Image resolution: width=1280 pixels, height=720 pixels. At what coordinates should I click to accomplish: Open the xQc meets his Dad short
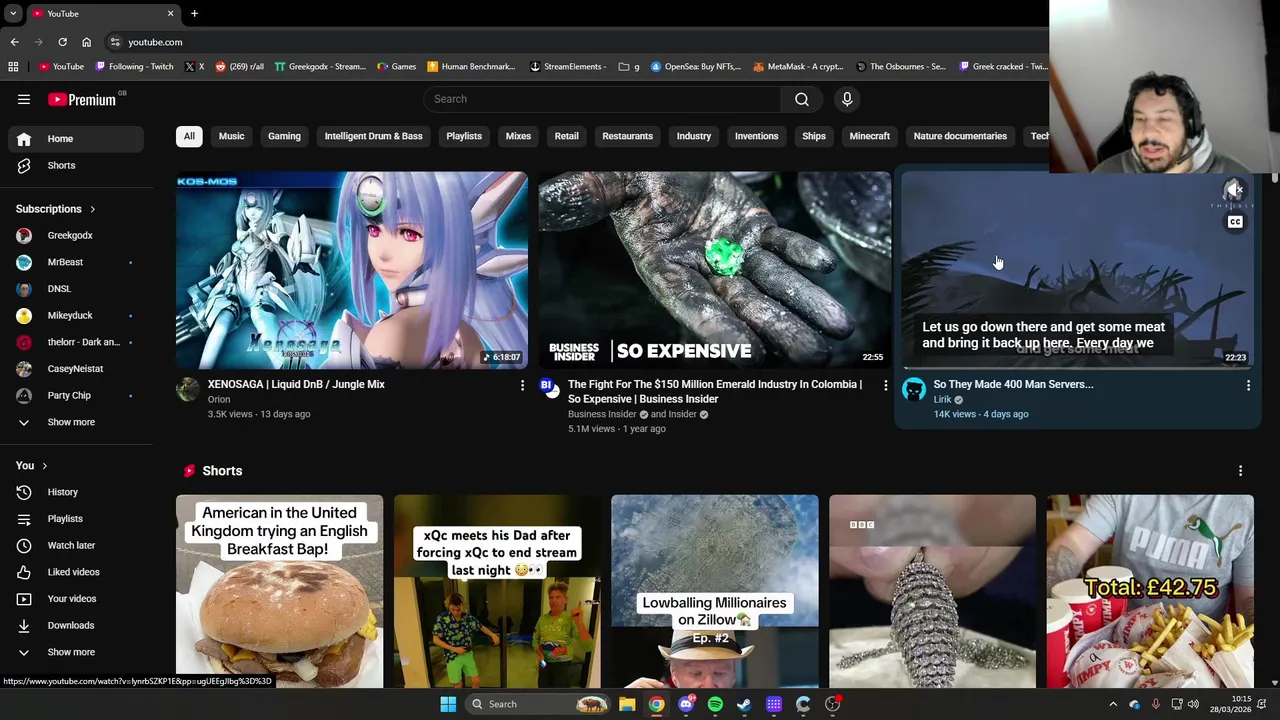click(x=497, y=591)
